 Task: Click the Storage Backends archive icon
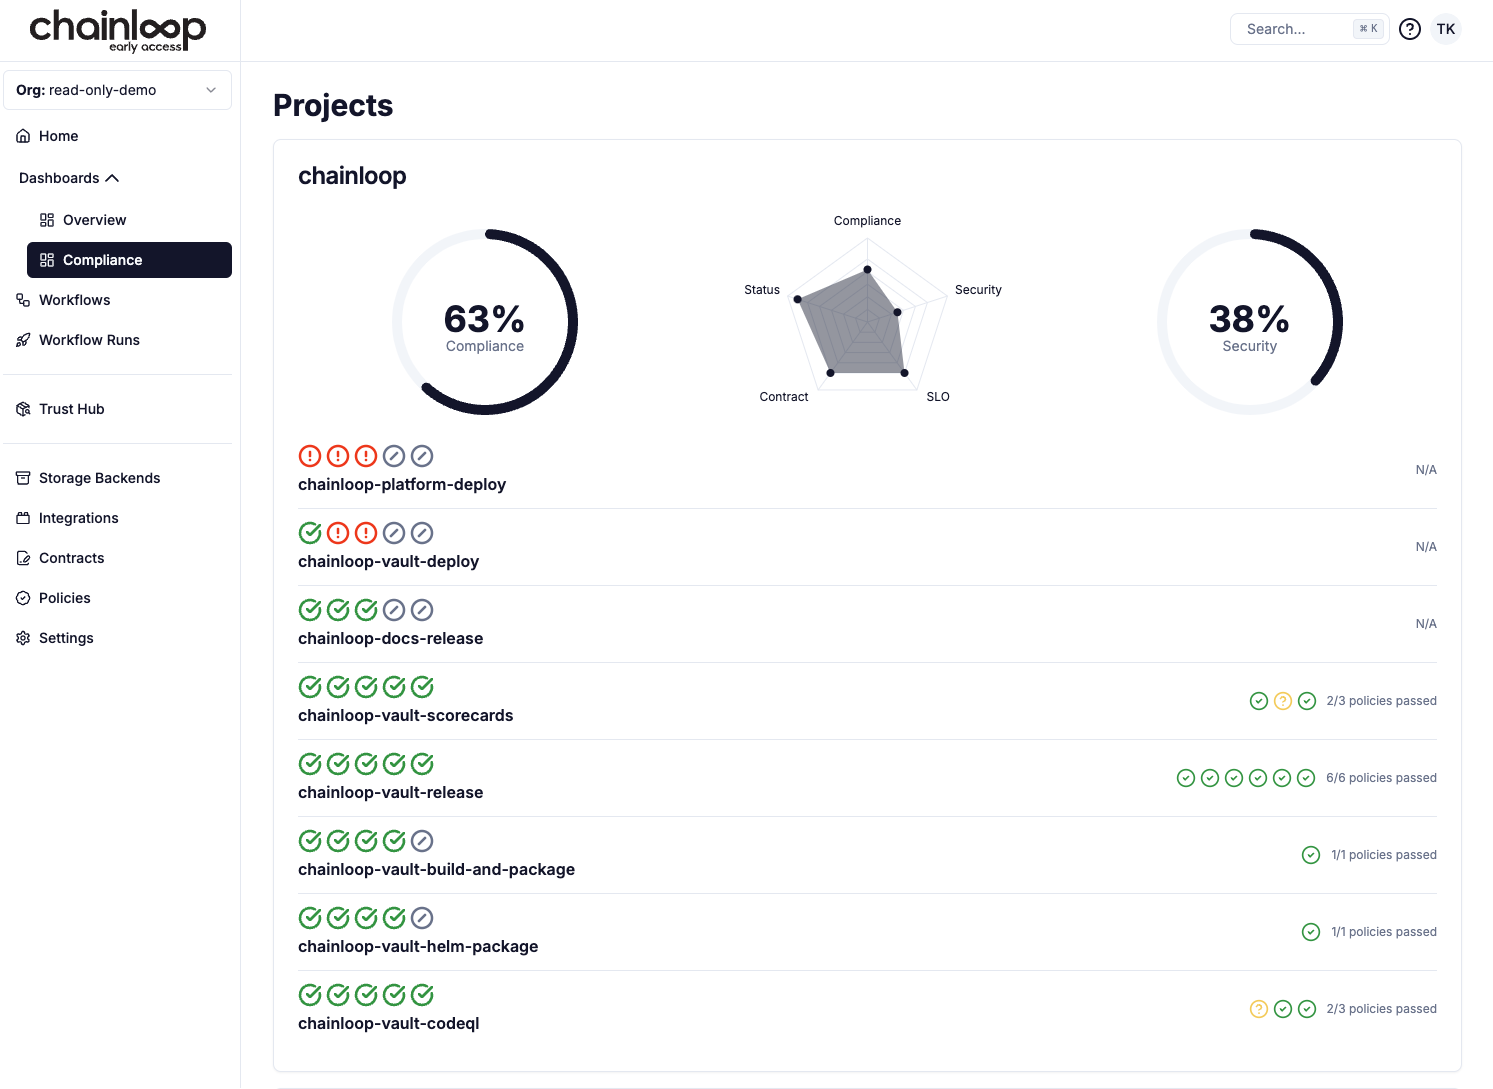point(23,478)
